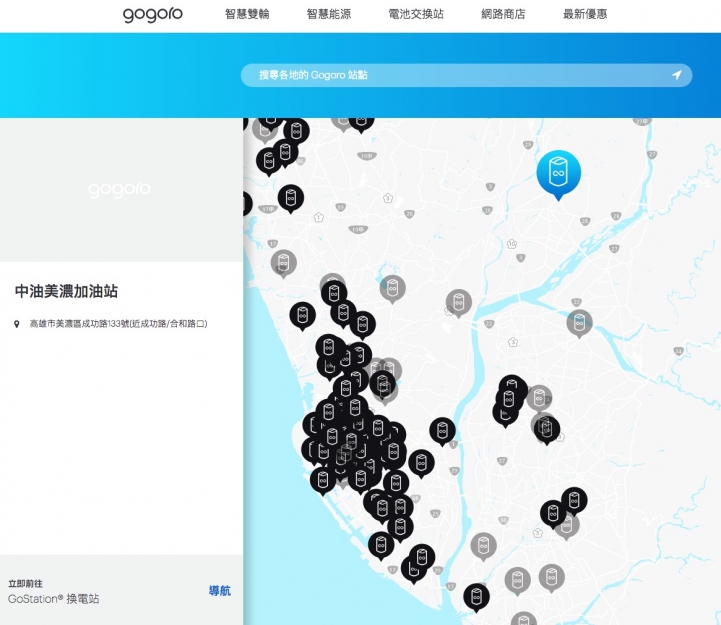Open the 網路商店 menu

tap(503, 14)
